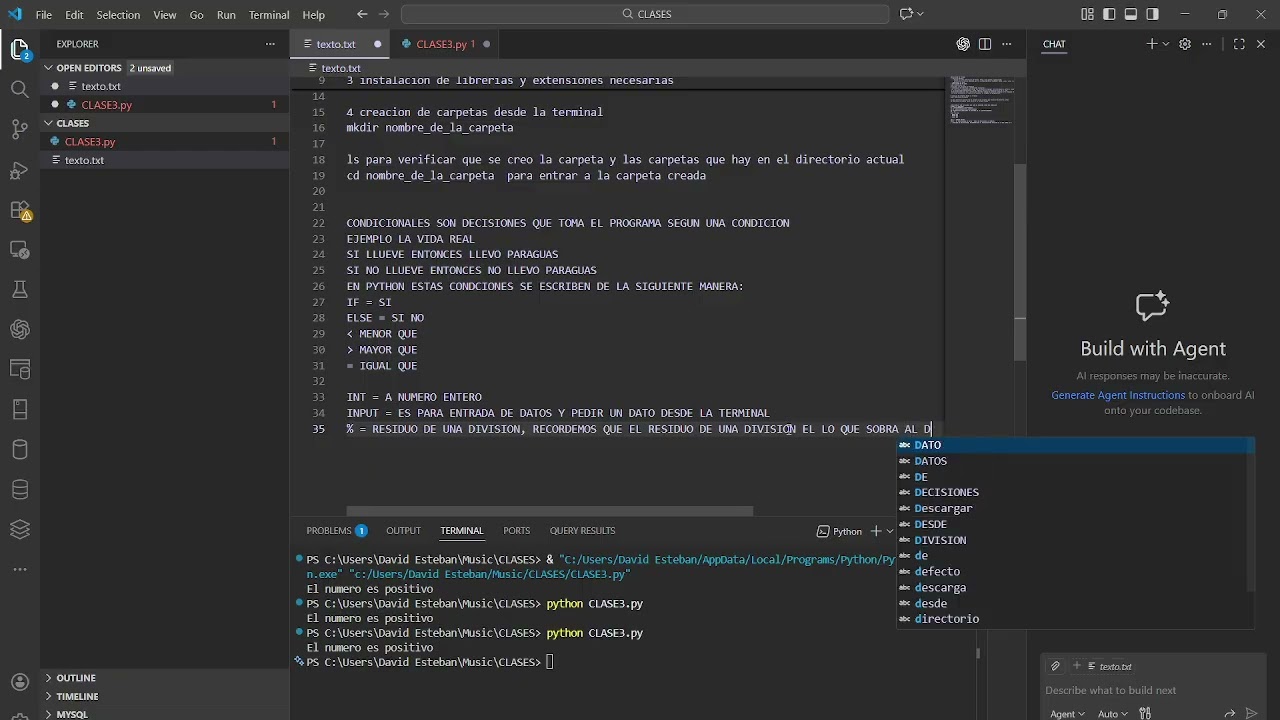Start a new chat with plus icon
This screenshot has height=720, width=1280.
pos(1151,44)
